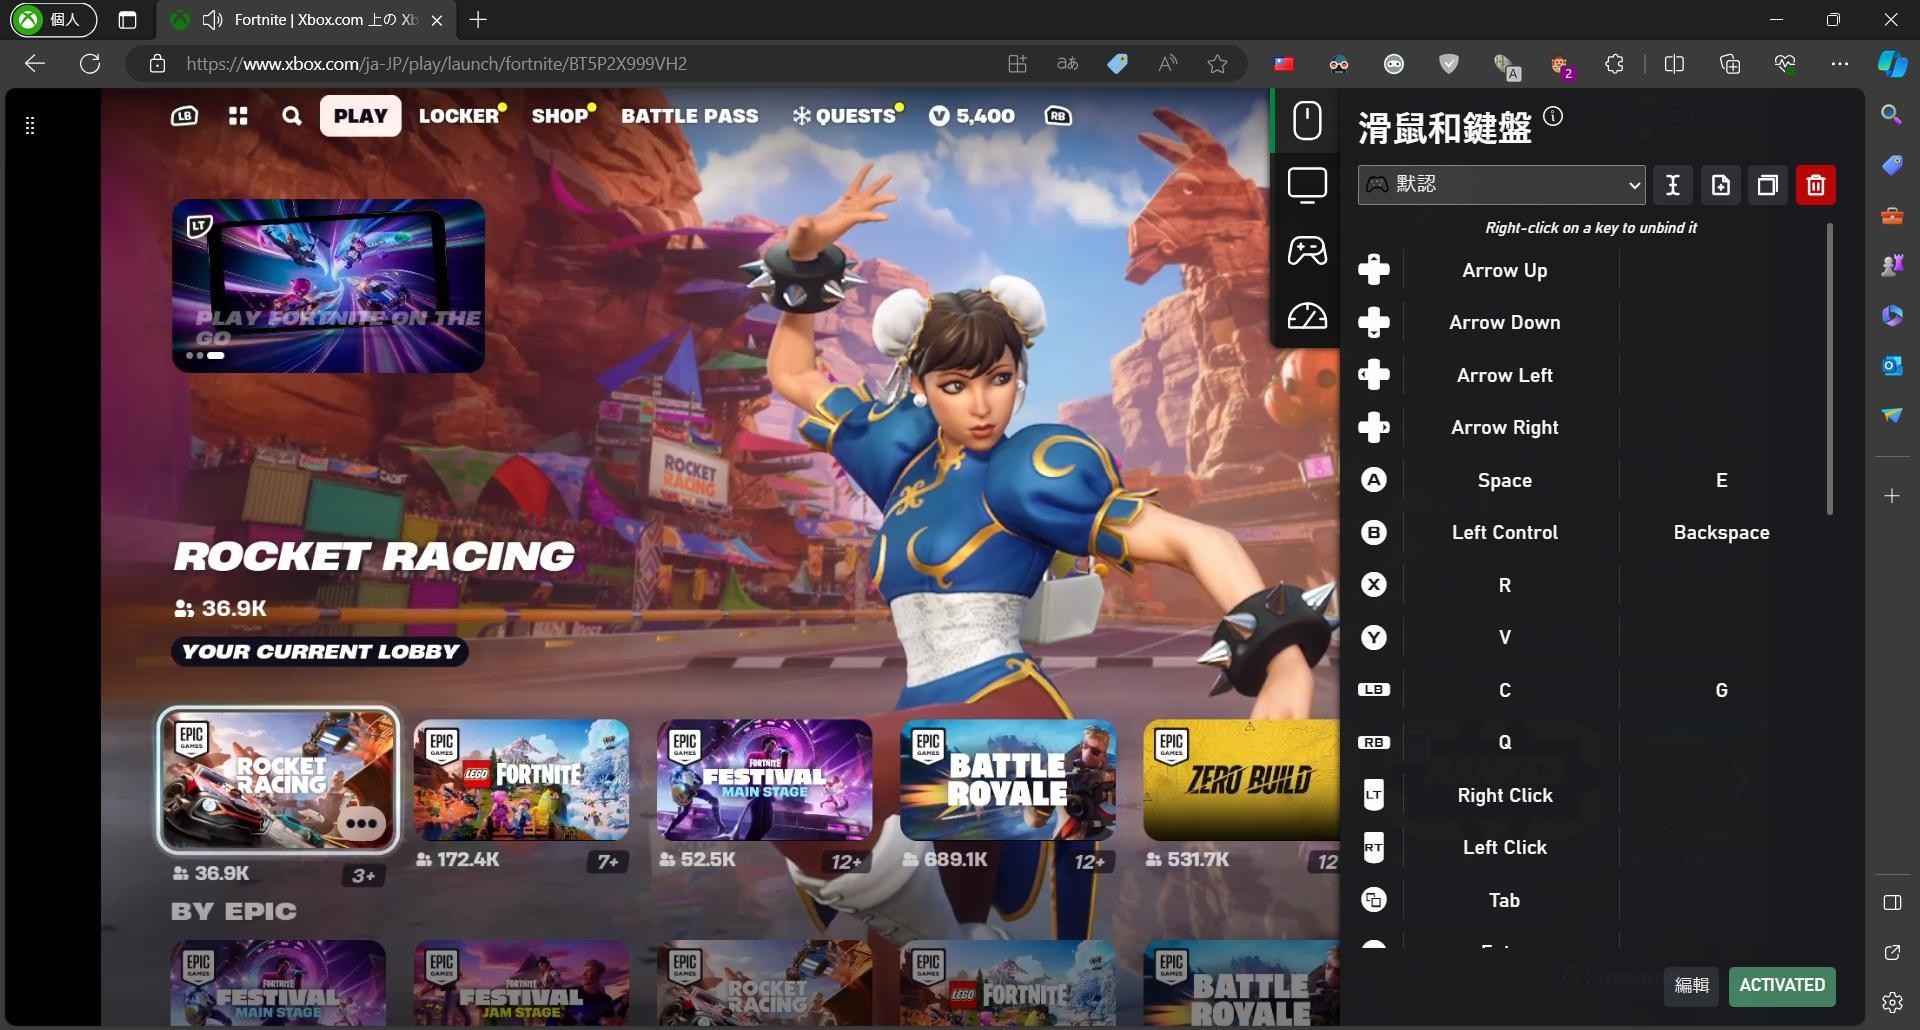The image size is (1920, 1030).
Task: Mute the Fortnite browser tab audio
Action: pyautogui.click(x=211, y=19)
